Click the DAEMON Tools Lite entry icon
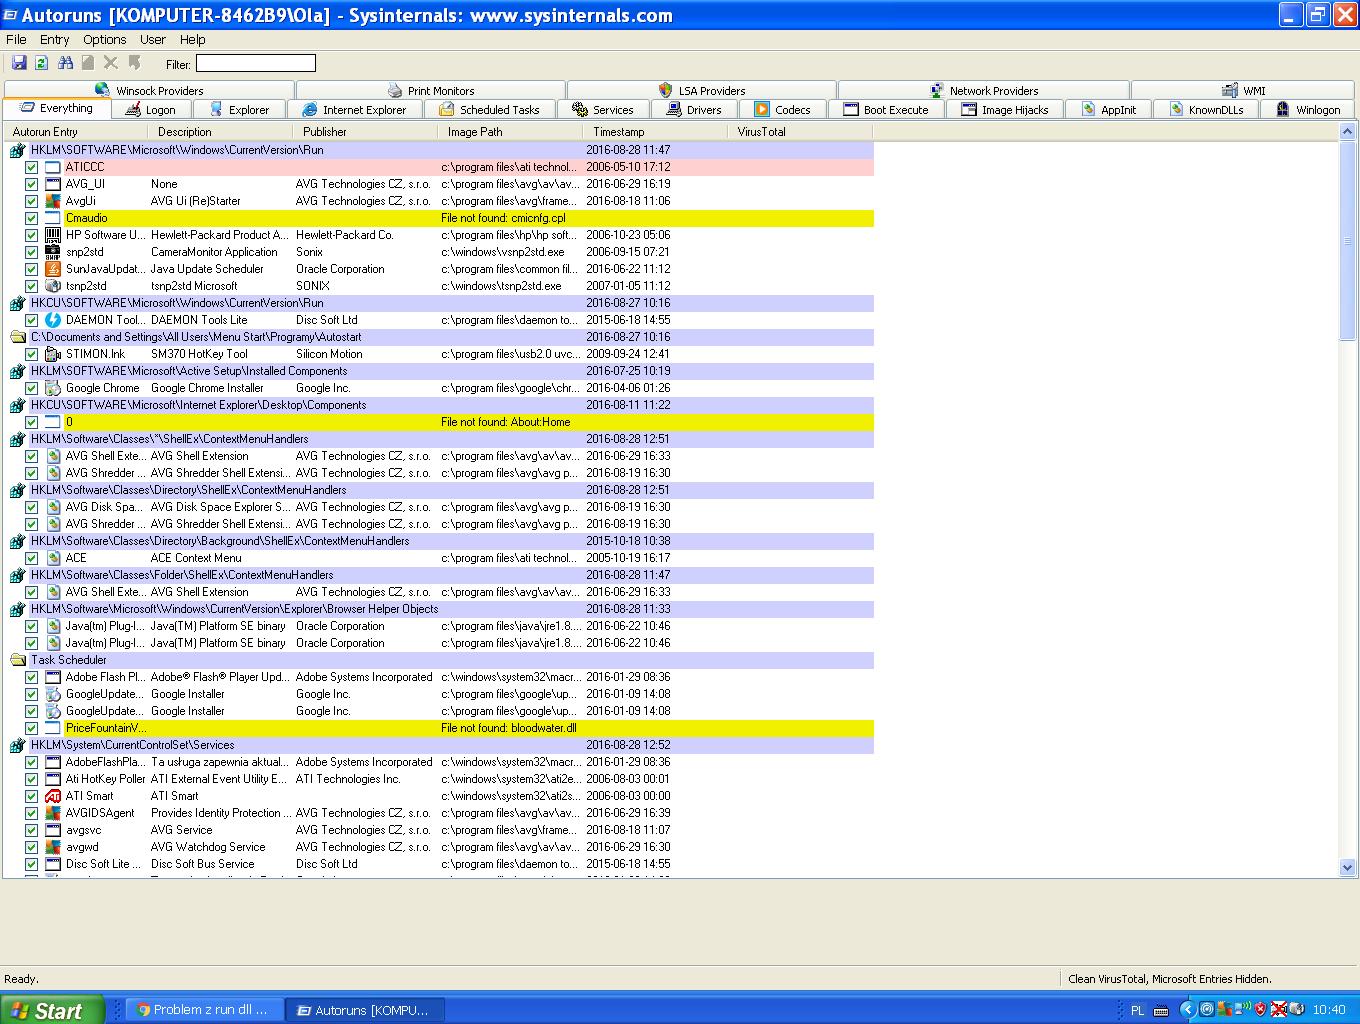 [53, 320]
